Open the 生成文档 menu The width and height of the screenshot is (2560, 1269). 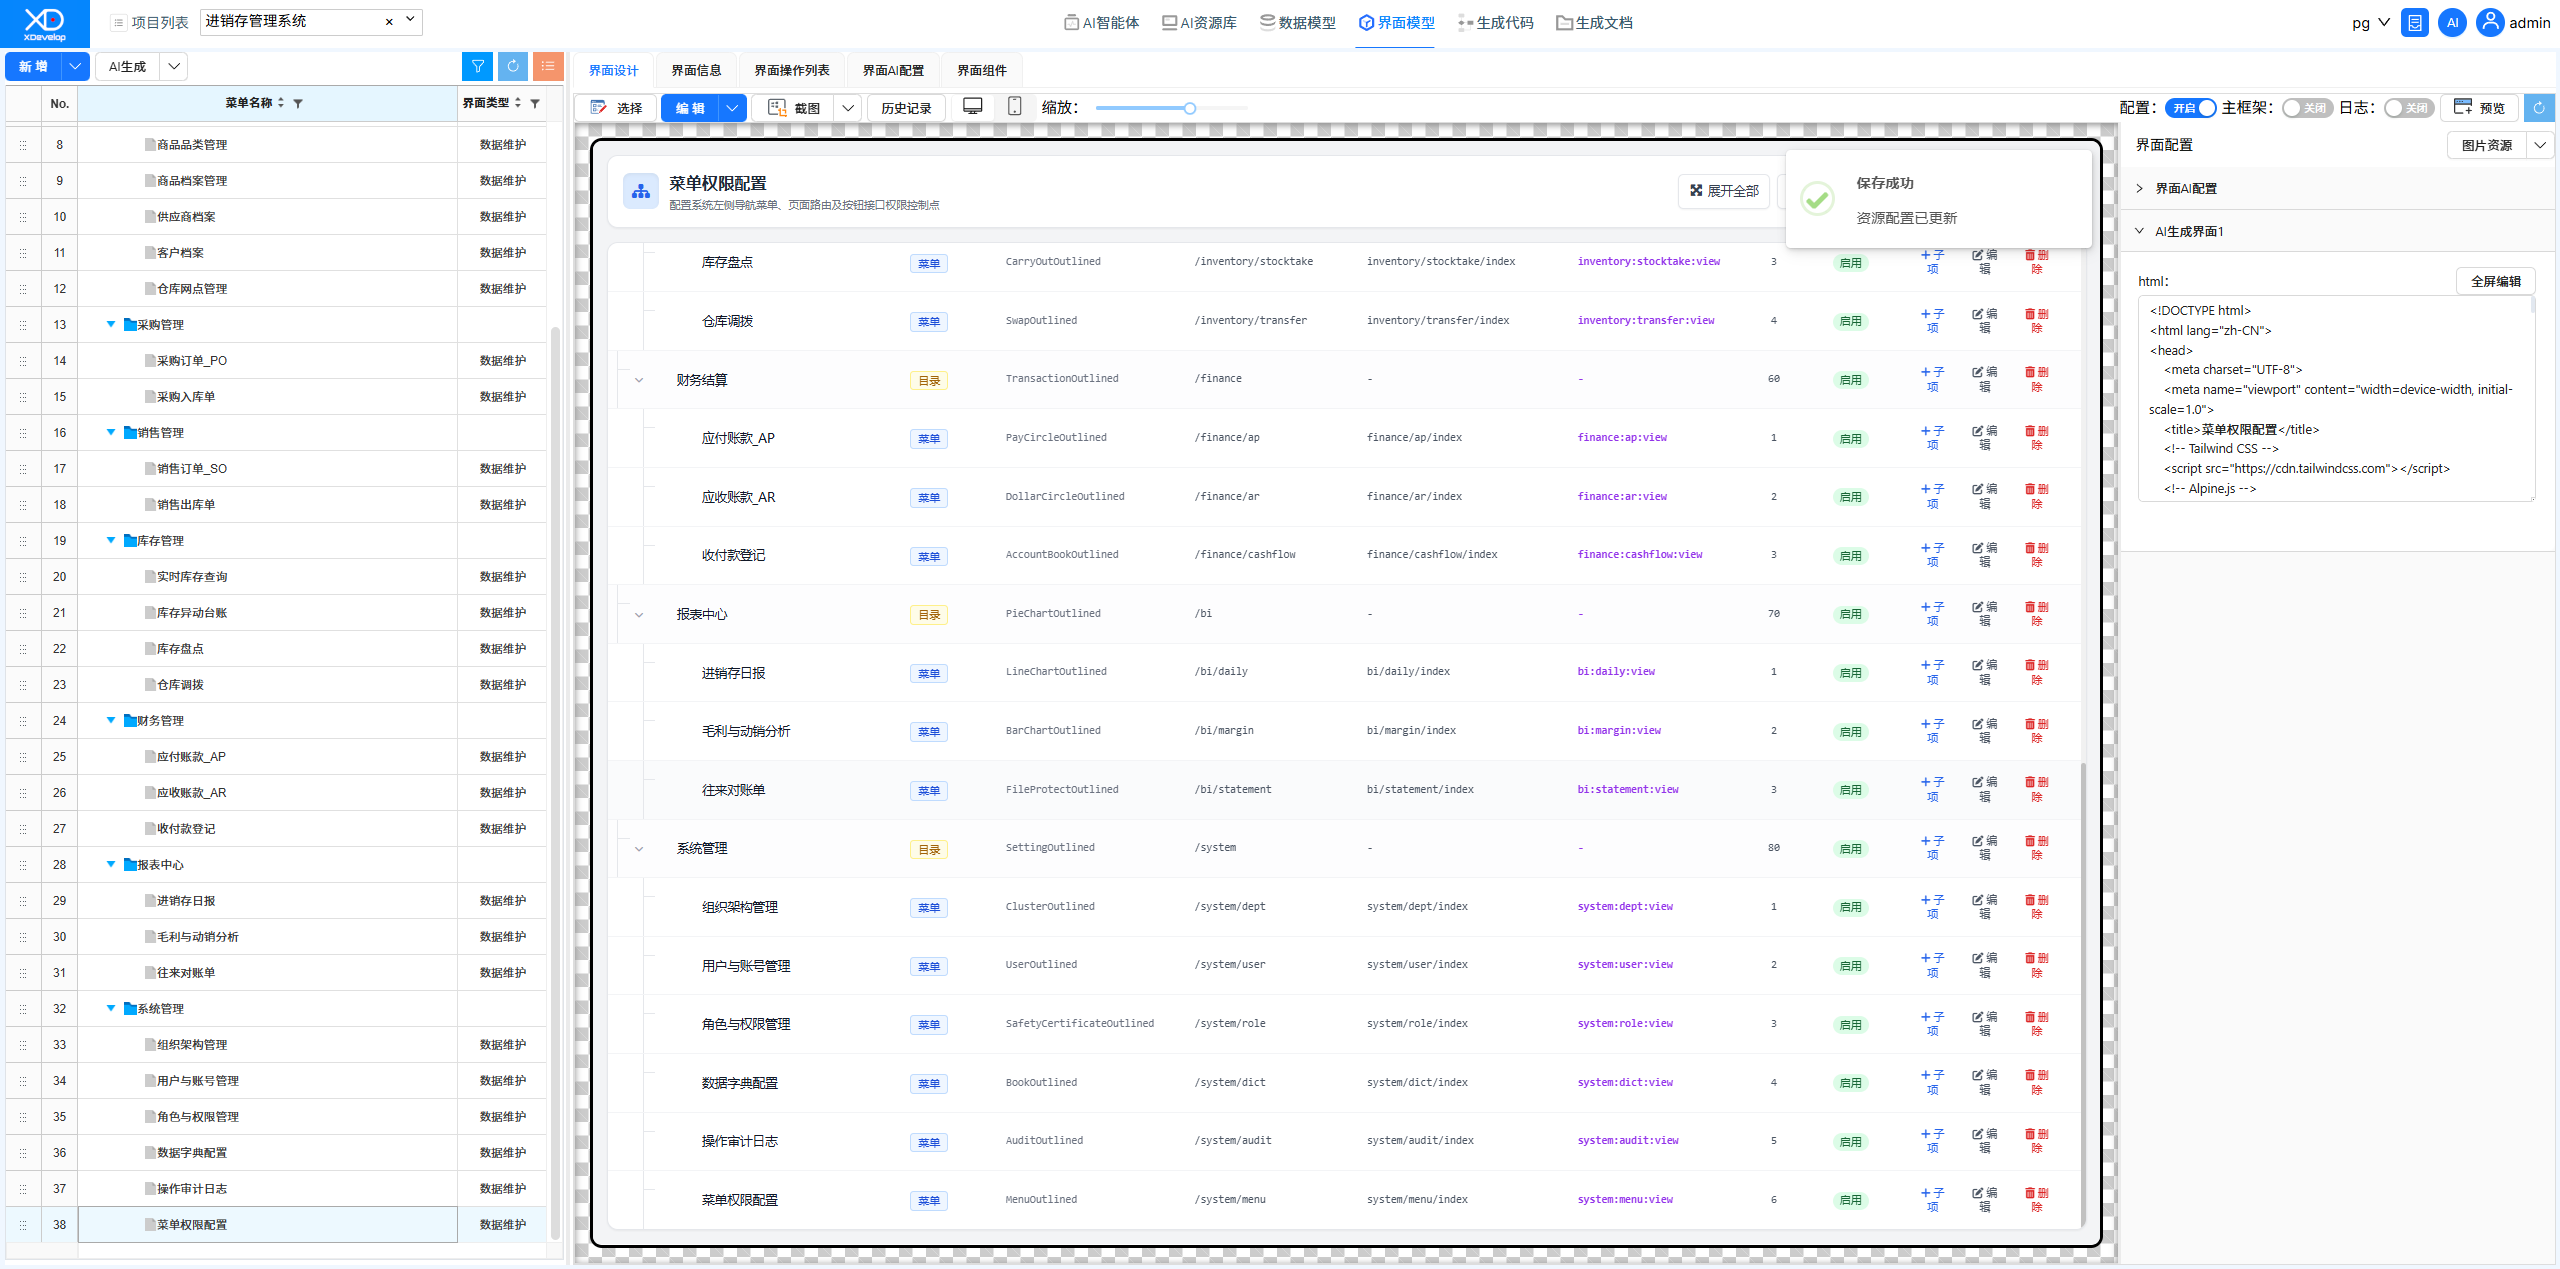click(1594, 22)
